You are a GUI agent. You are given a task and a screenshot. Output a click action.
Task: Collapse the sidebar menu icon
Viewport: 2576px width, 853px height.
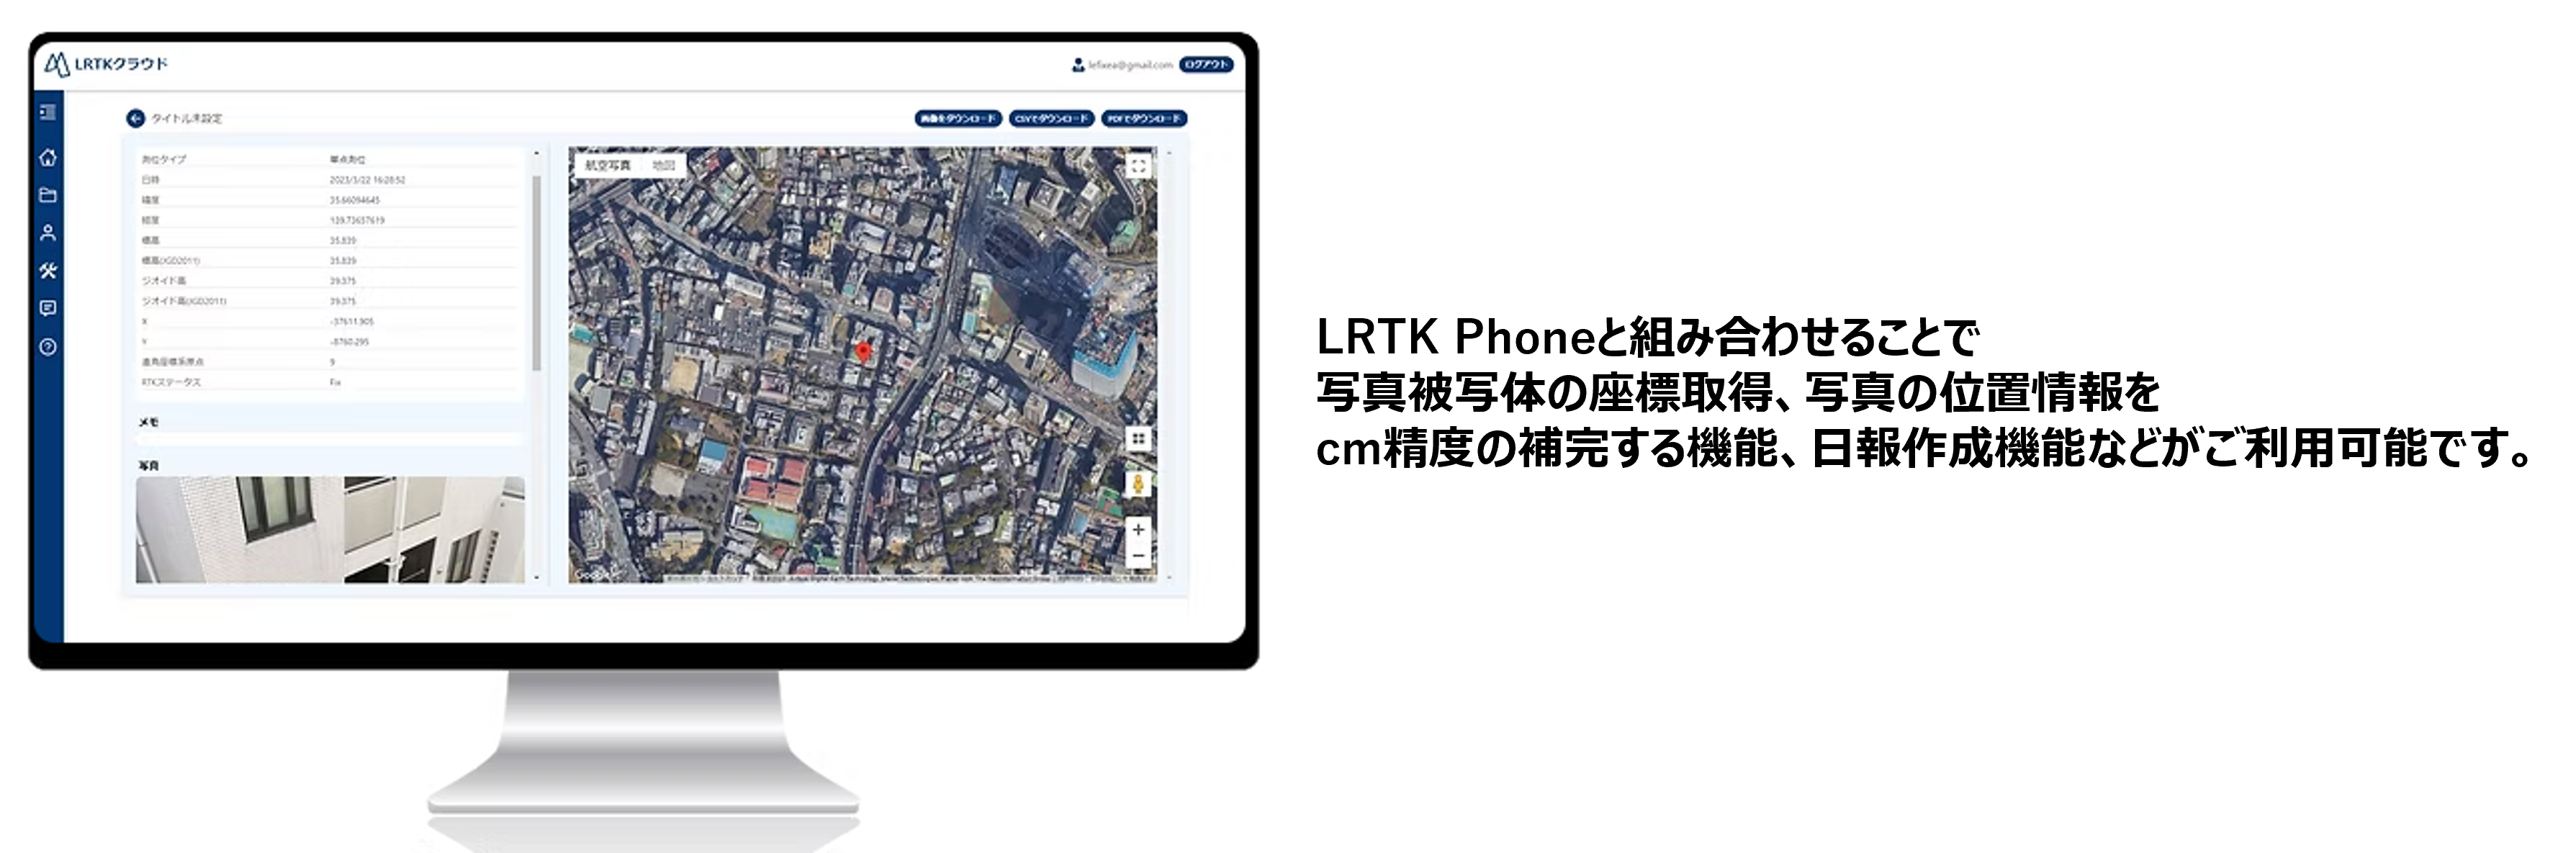click(x=47, y=113)
